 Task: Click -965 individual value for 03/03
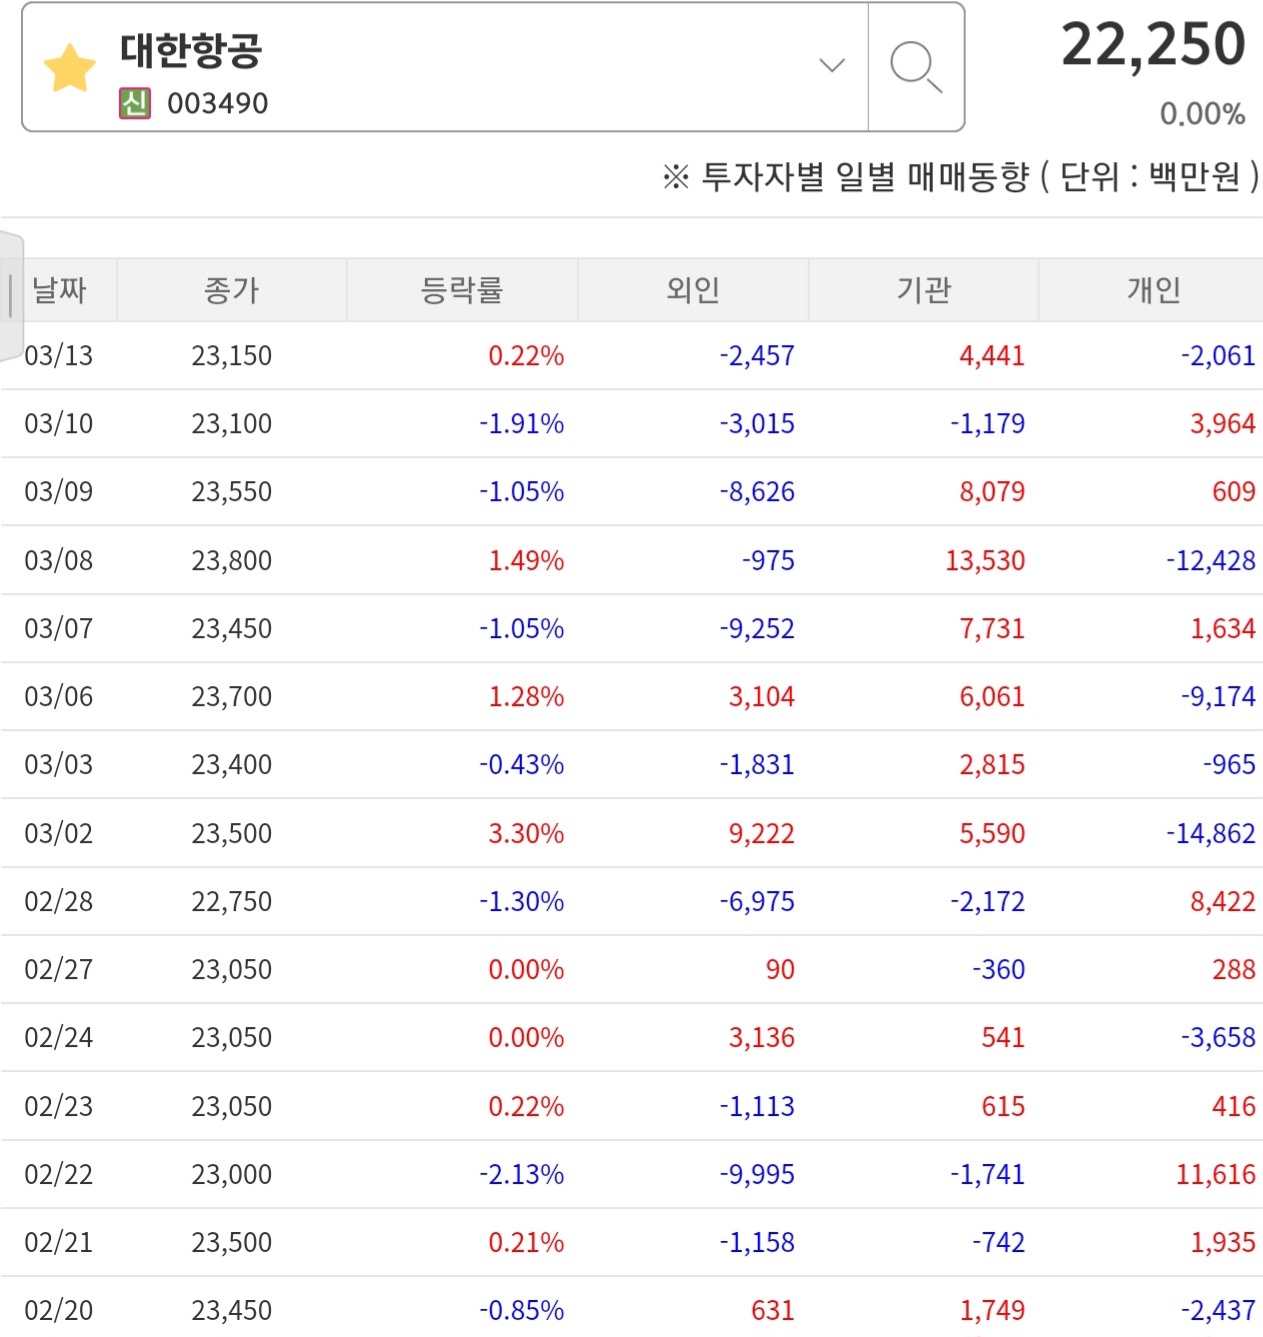(x=1229, y=765)
